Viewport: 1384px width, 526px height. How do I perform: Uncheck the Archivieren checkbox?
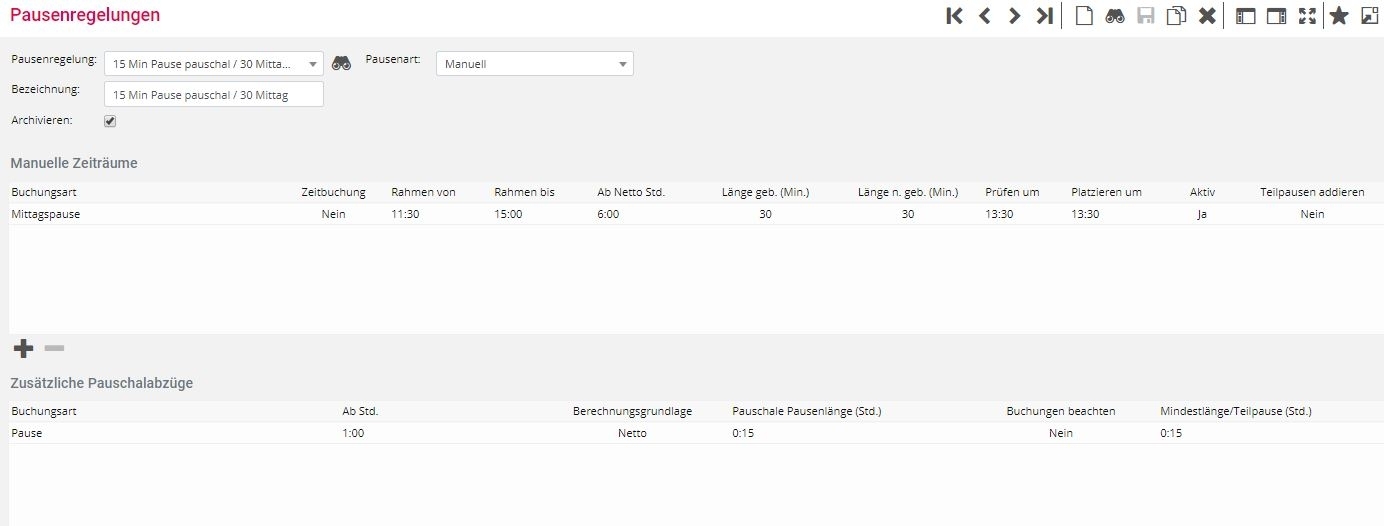pos(110,121)
